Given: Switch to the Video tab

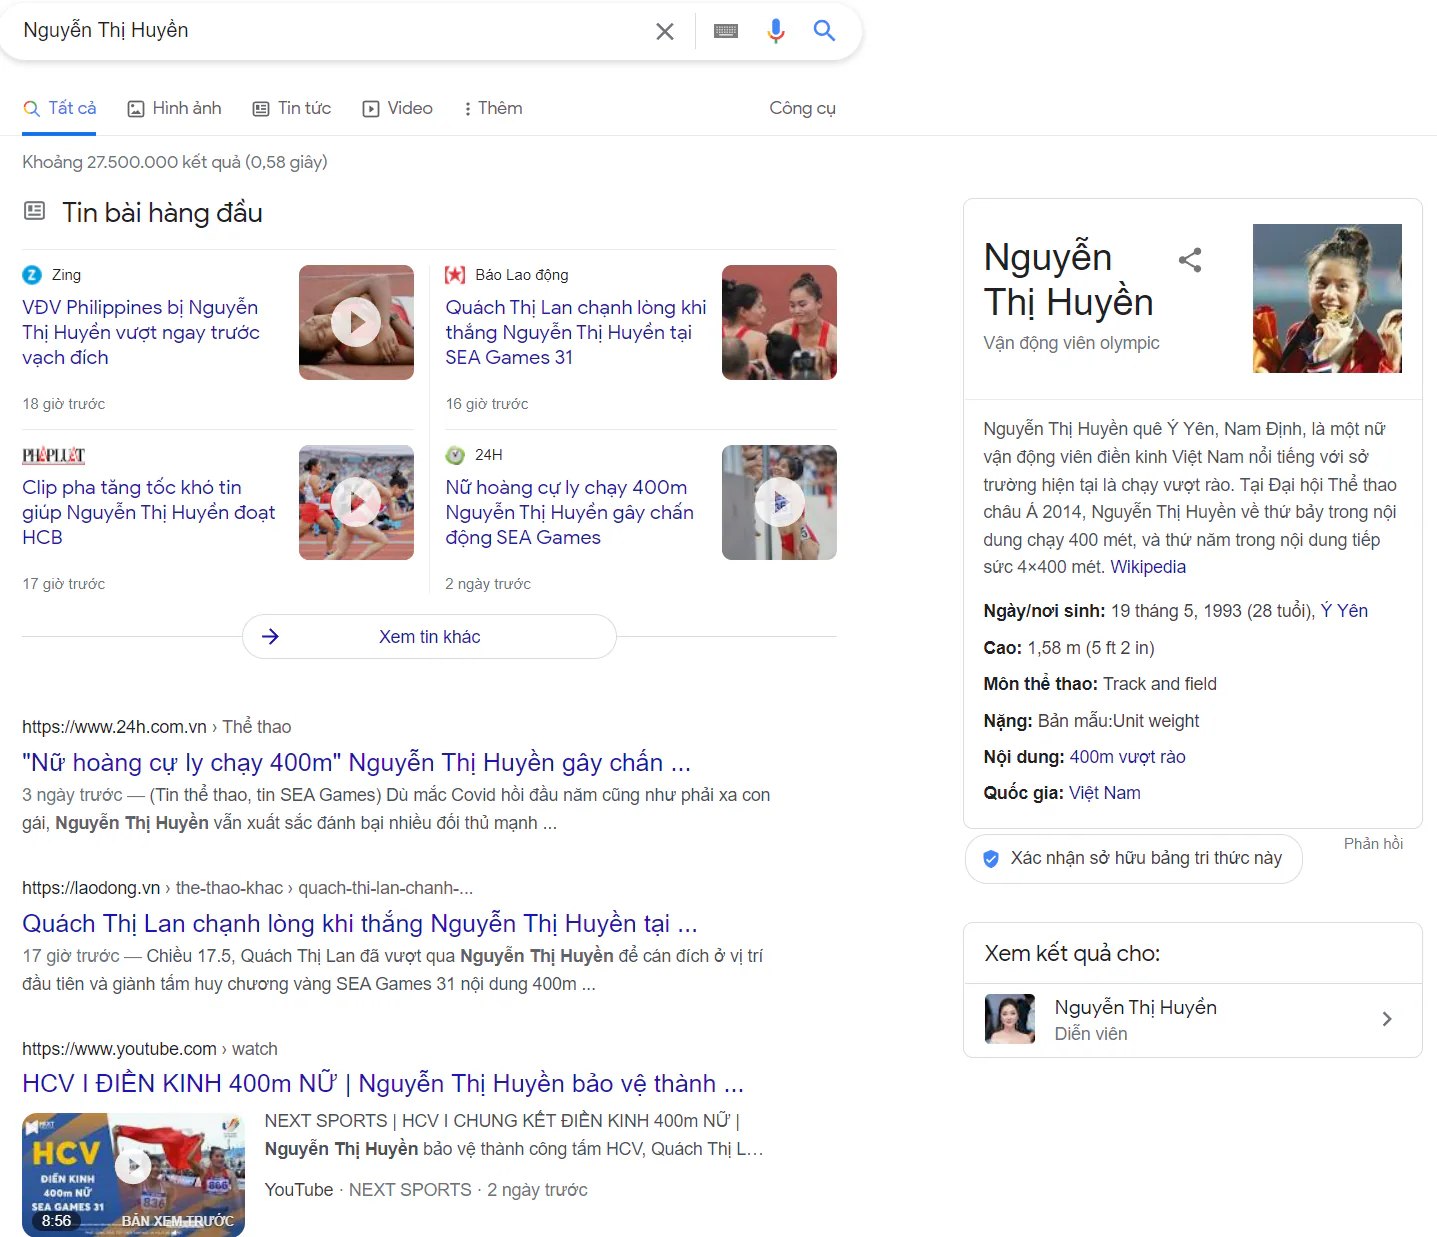Looking at the screenshot, I should coord(398,108).
